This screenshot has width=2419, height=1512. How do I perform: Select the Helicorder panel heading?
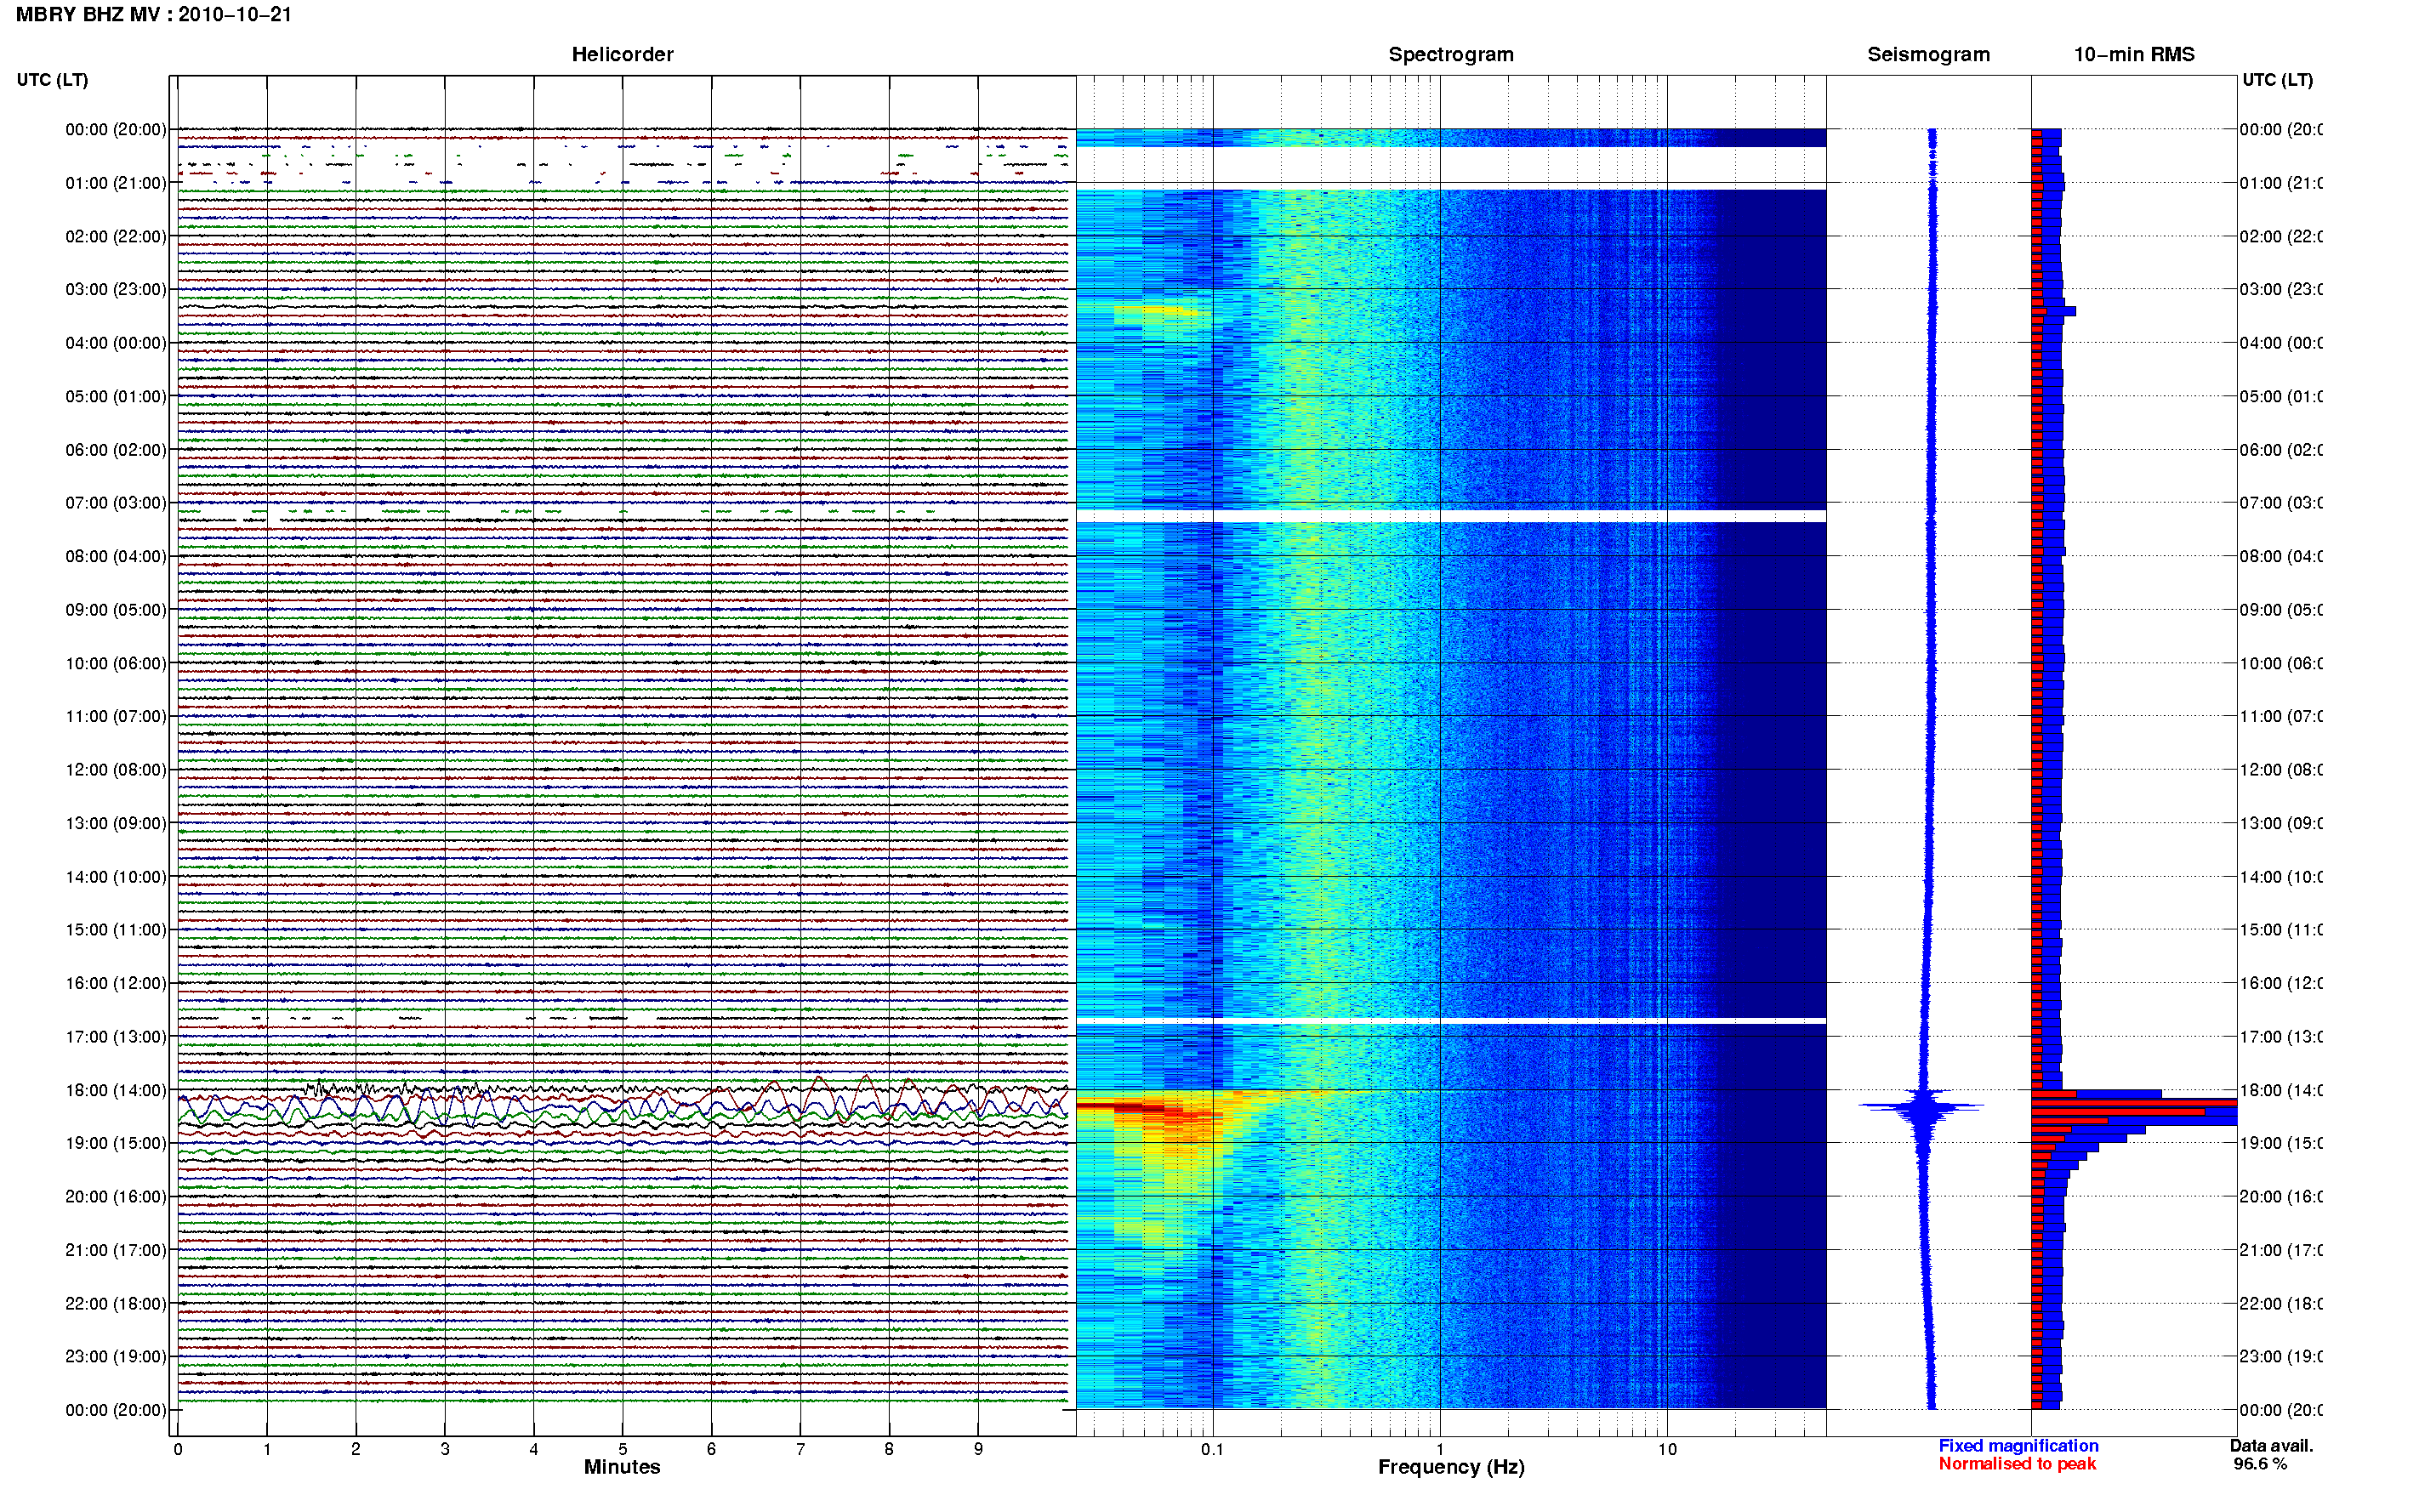(x=622, y=54)
